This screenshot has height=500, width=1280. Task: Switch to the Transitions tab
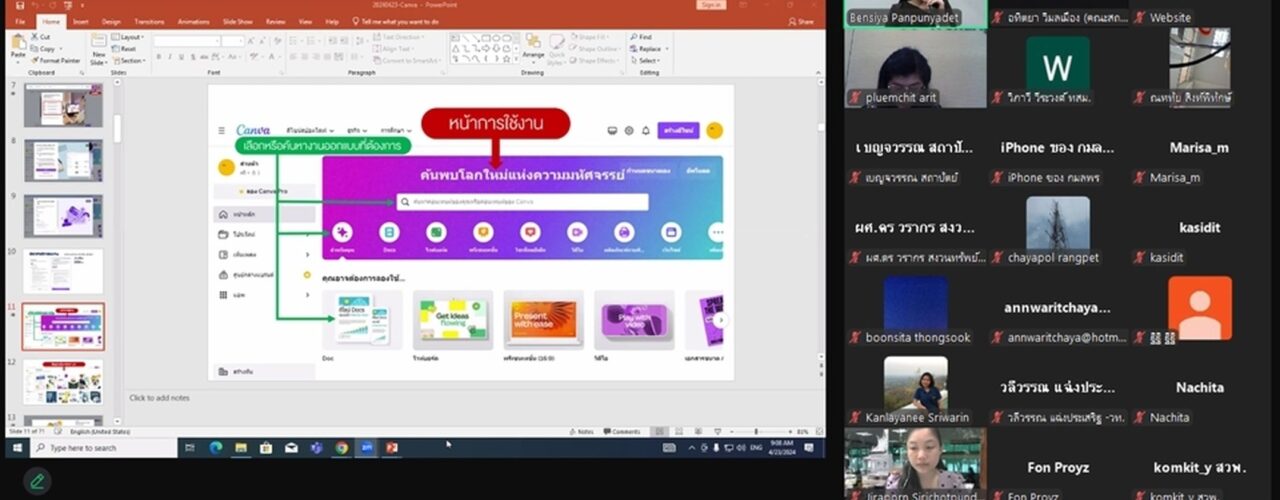point(149,21)
